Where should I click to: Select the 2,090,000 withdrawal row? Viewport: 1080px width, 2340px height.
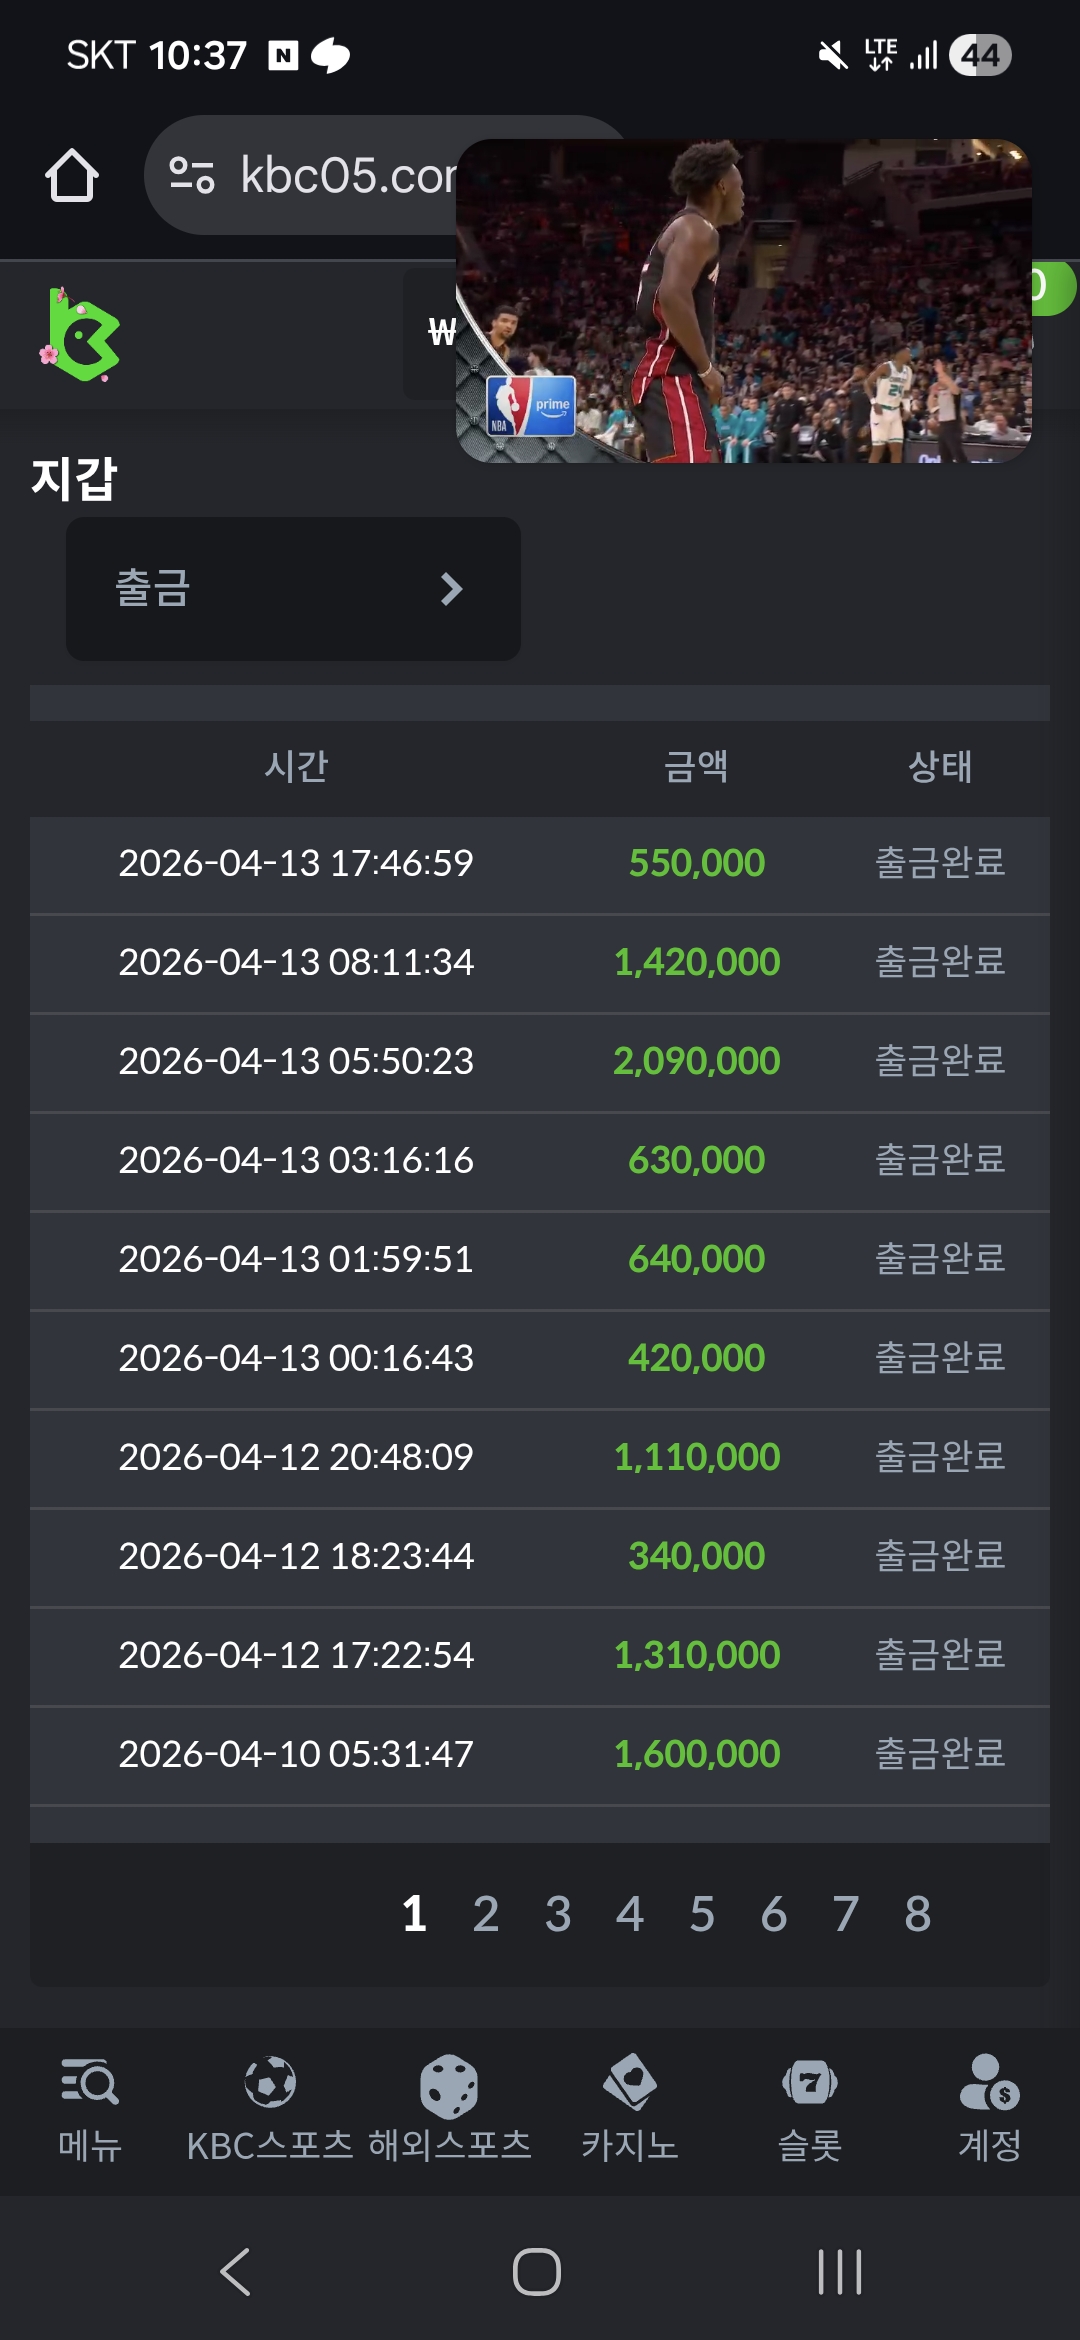click(x=540, y=1062)
